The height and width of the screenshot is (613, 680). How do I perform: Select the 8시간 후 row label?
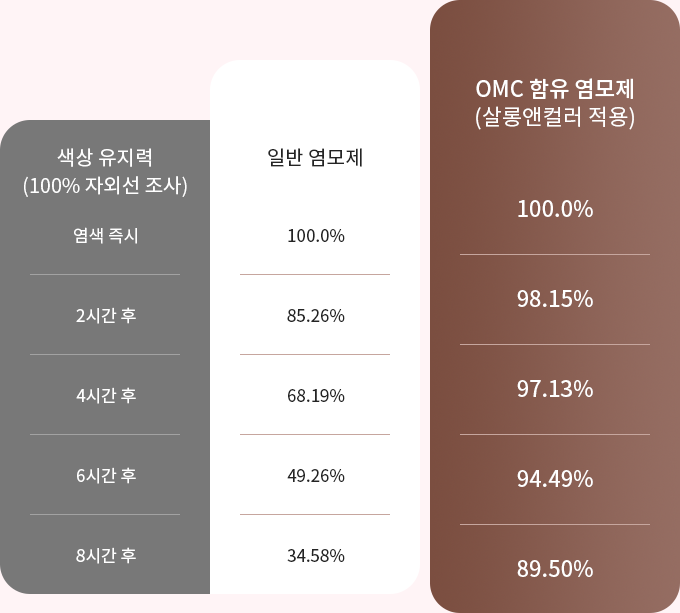point(106,555)
